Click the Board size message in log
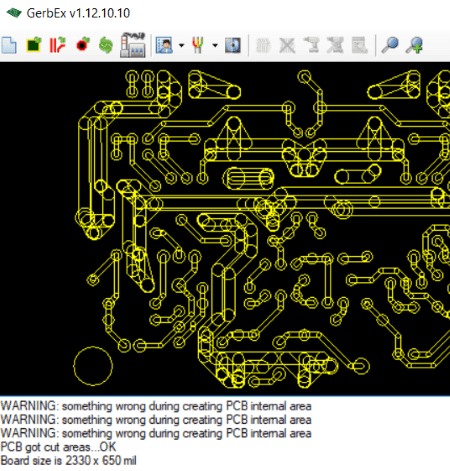 coord(68,461)
